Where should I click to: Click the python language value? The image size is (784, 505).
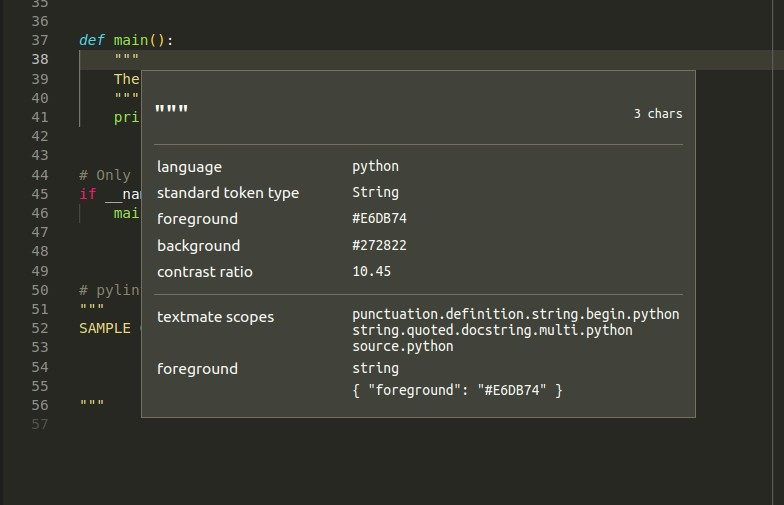click(375, 167)
